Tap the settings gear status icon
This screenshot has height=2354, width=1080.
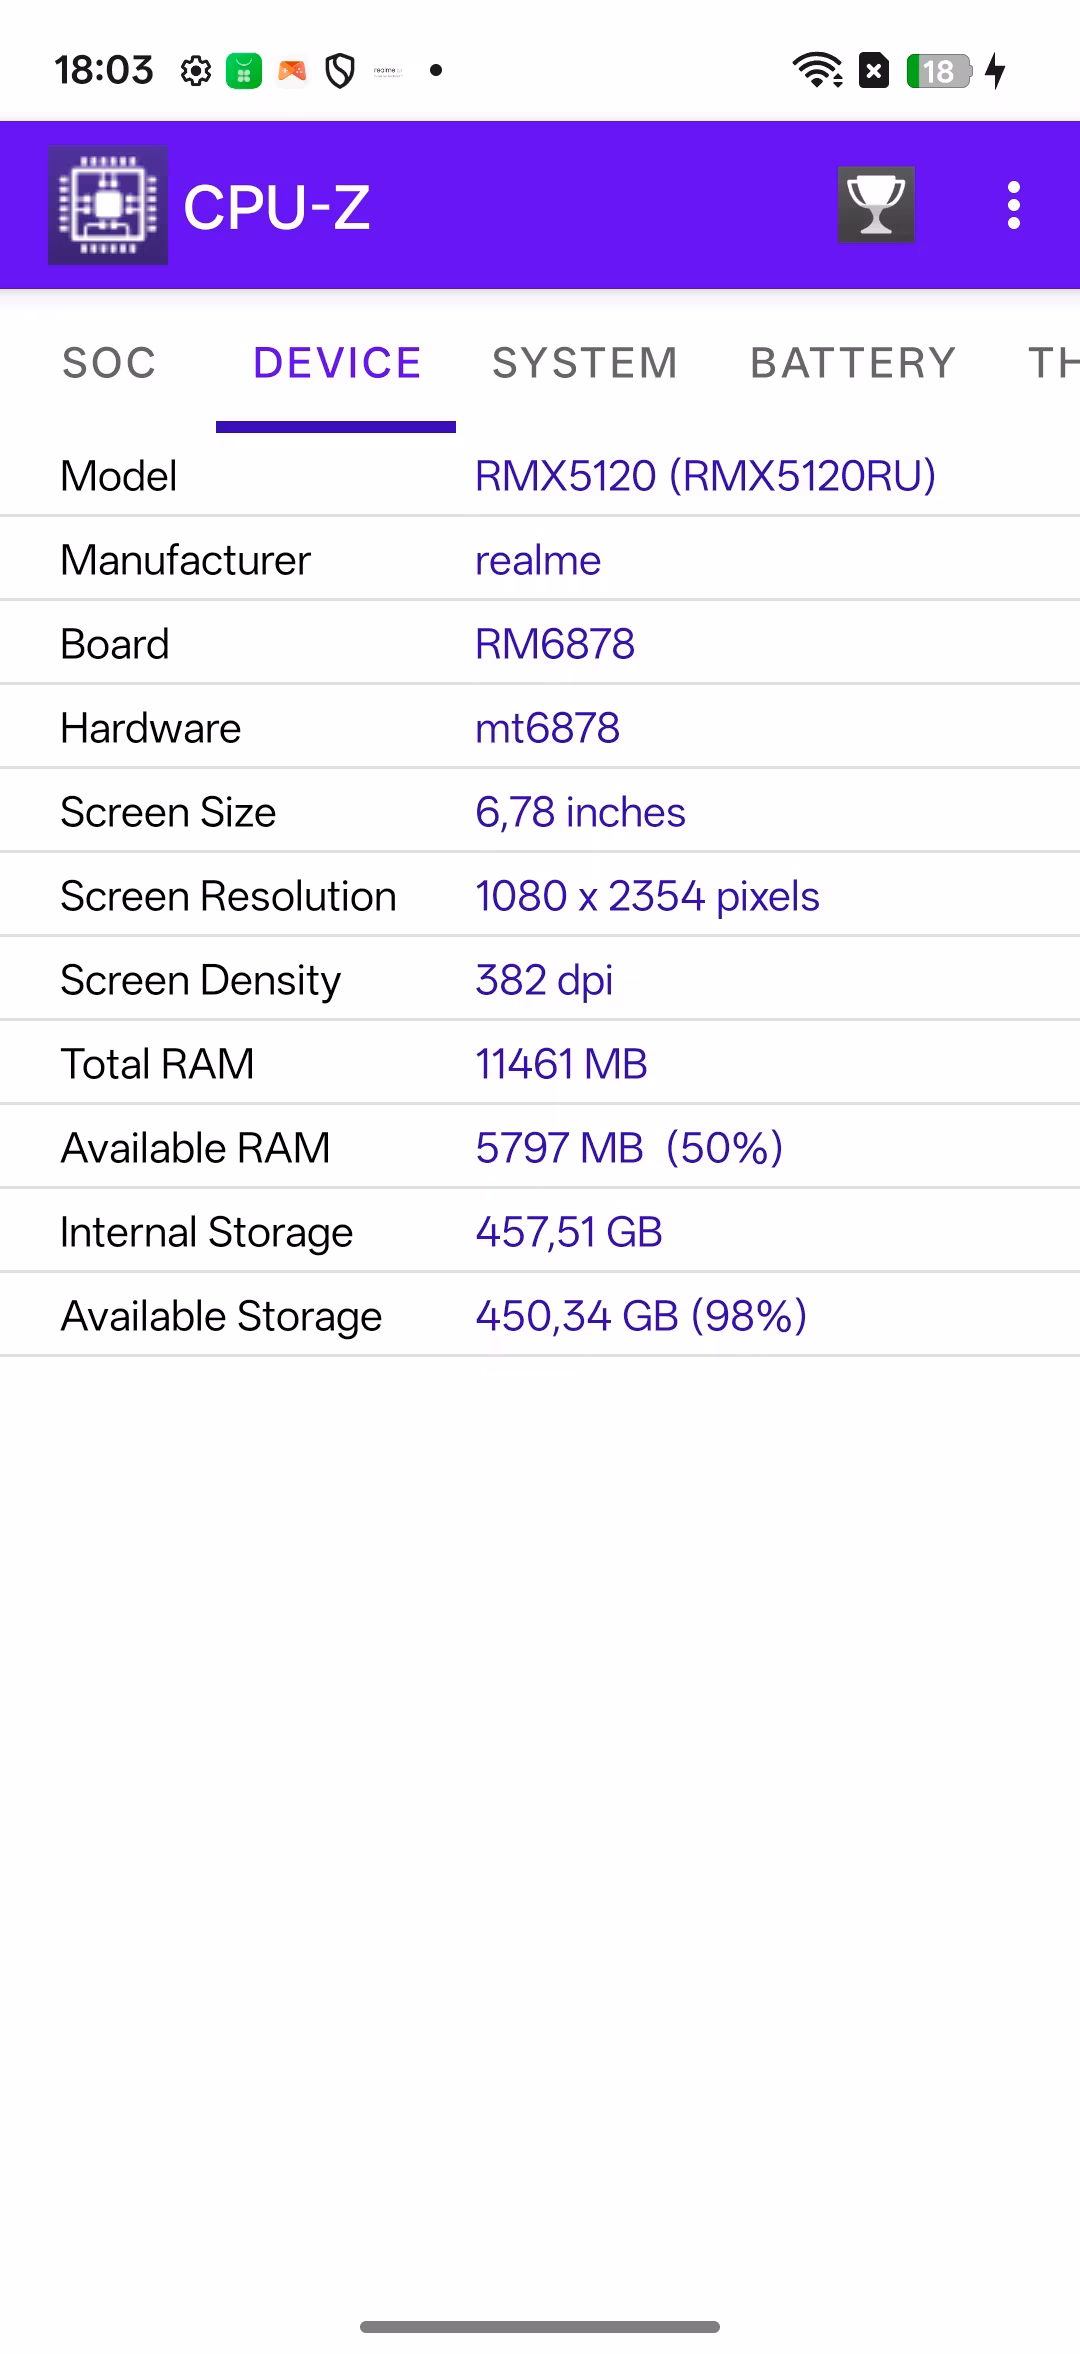(196, 71)
